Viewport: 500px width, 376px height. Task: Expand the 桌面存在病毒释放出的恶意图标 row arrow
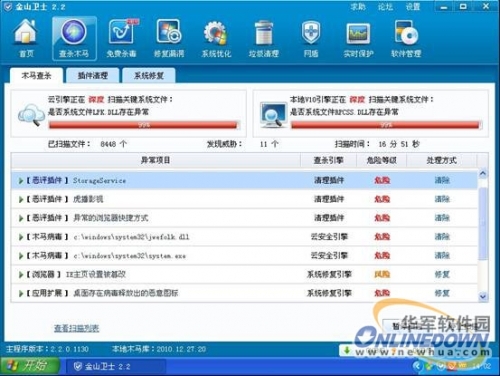[x=21, y=293]
